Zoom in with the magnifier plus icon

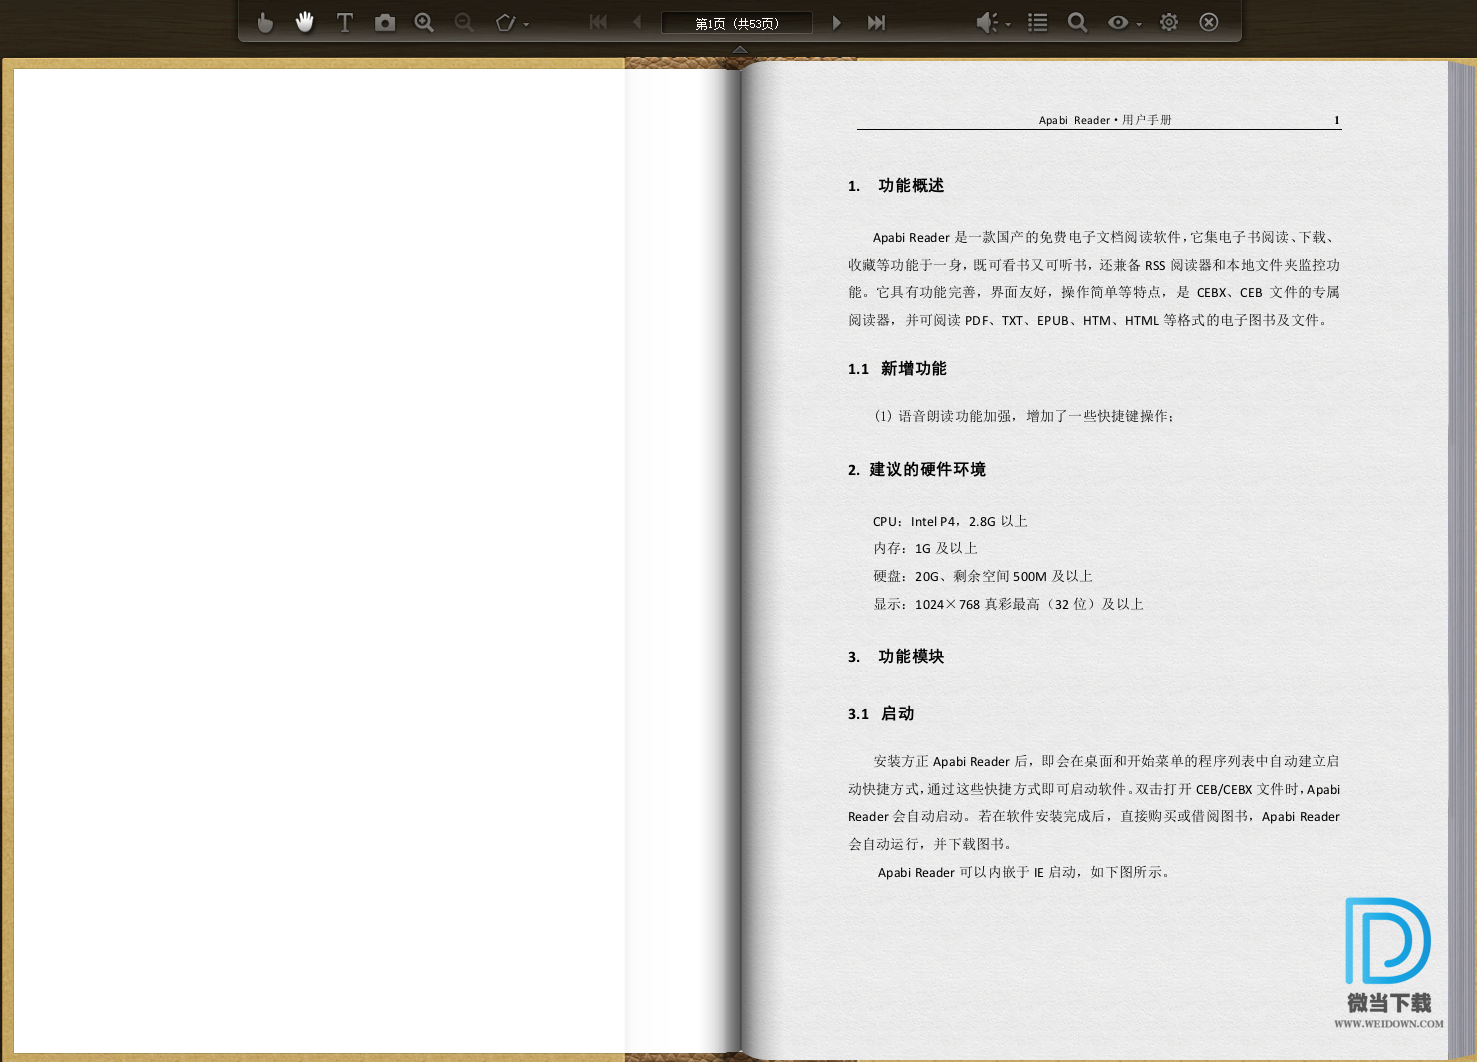(424, 22)
